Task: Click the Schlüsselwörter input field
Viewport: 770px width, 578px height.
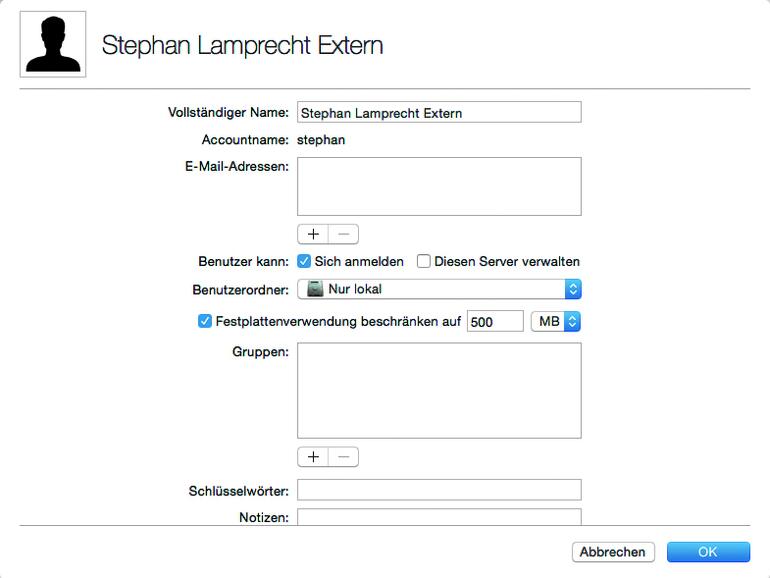Action: (x=439, y=490)
